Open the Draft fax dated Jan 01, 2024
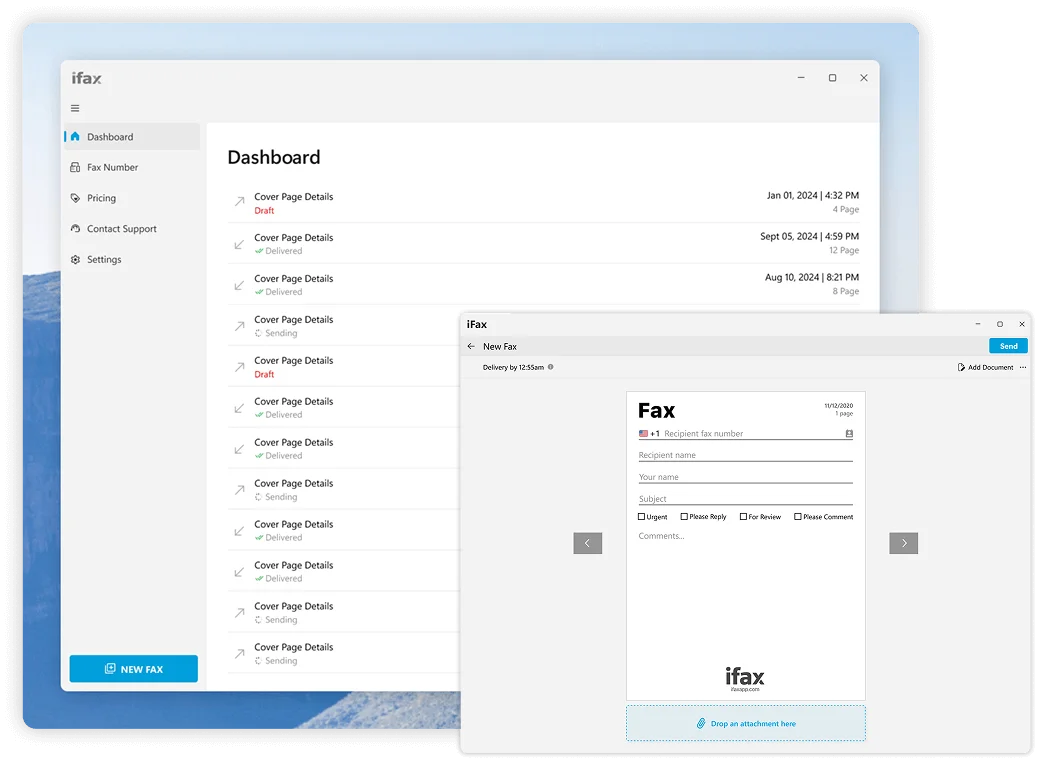This screenshot has height=759, width=1037. click(544, 202)
